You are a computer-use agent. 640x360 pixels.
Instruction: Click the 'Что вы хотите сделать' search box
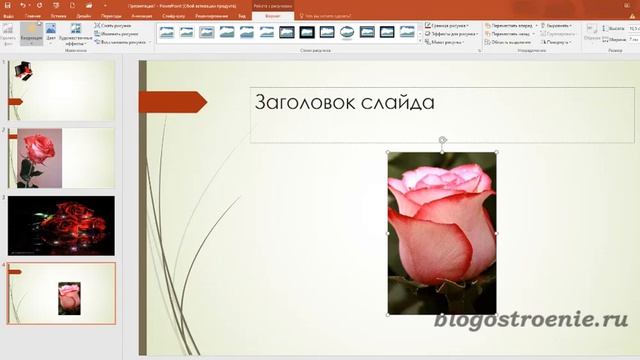tap(325, 16)
